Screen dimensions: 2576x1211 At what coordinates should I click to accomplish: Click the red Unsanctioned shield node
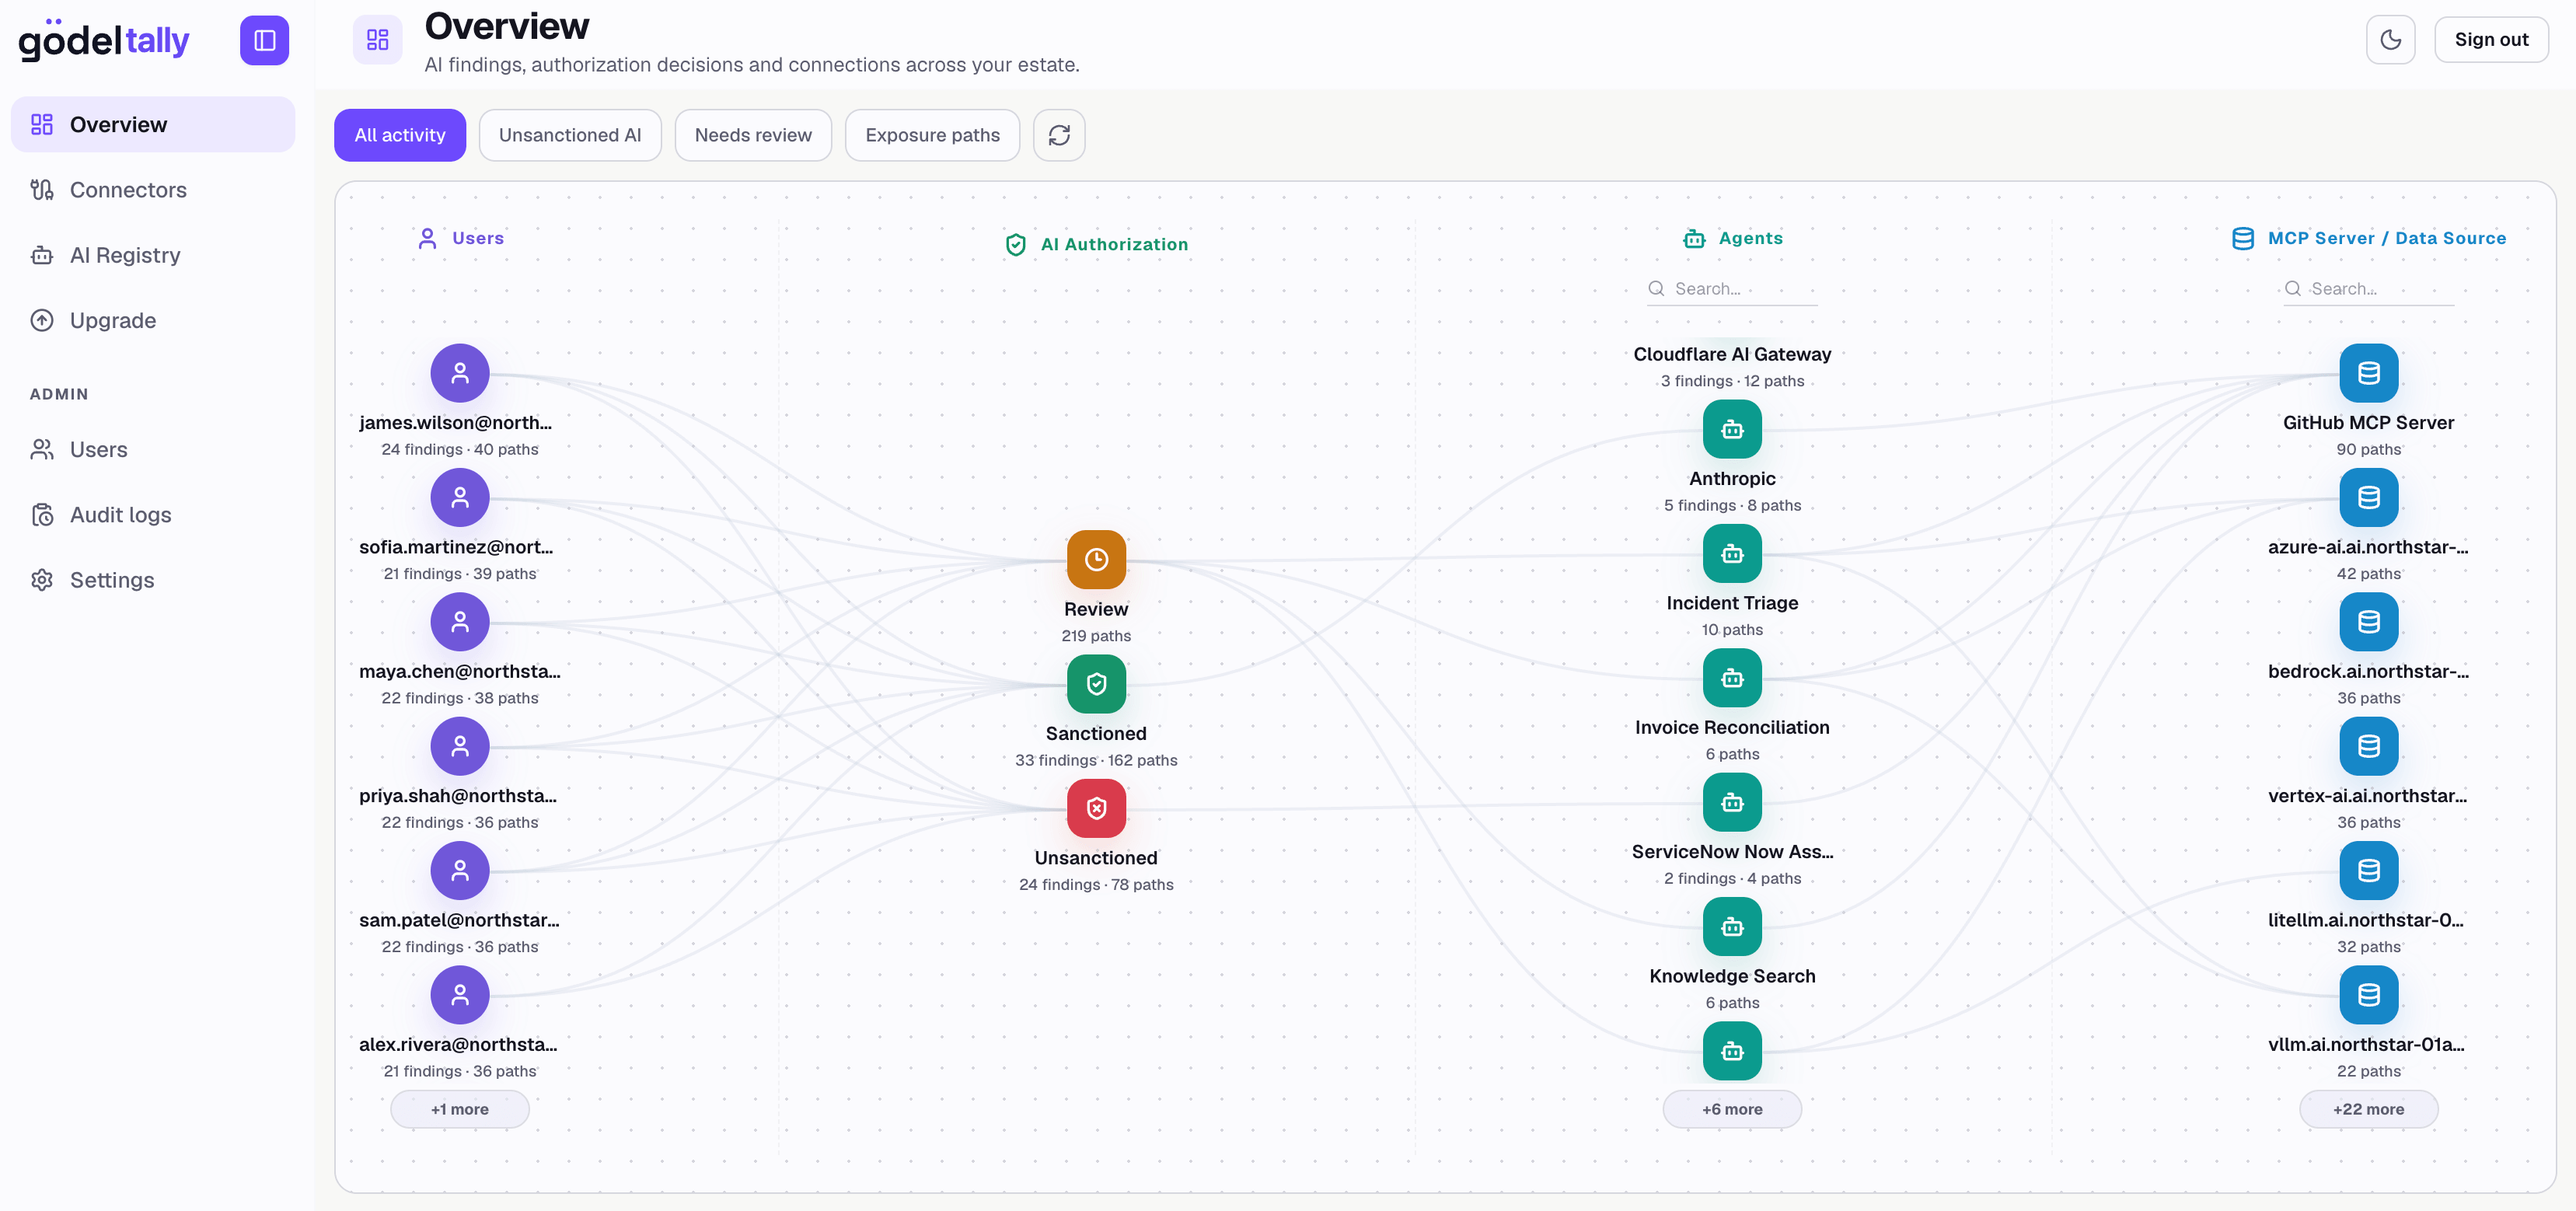(1096, 808)
